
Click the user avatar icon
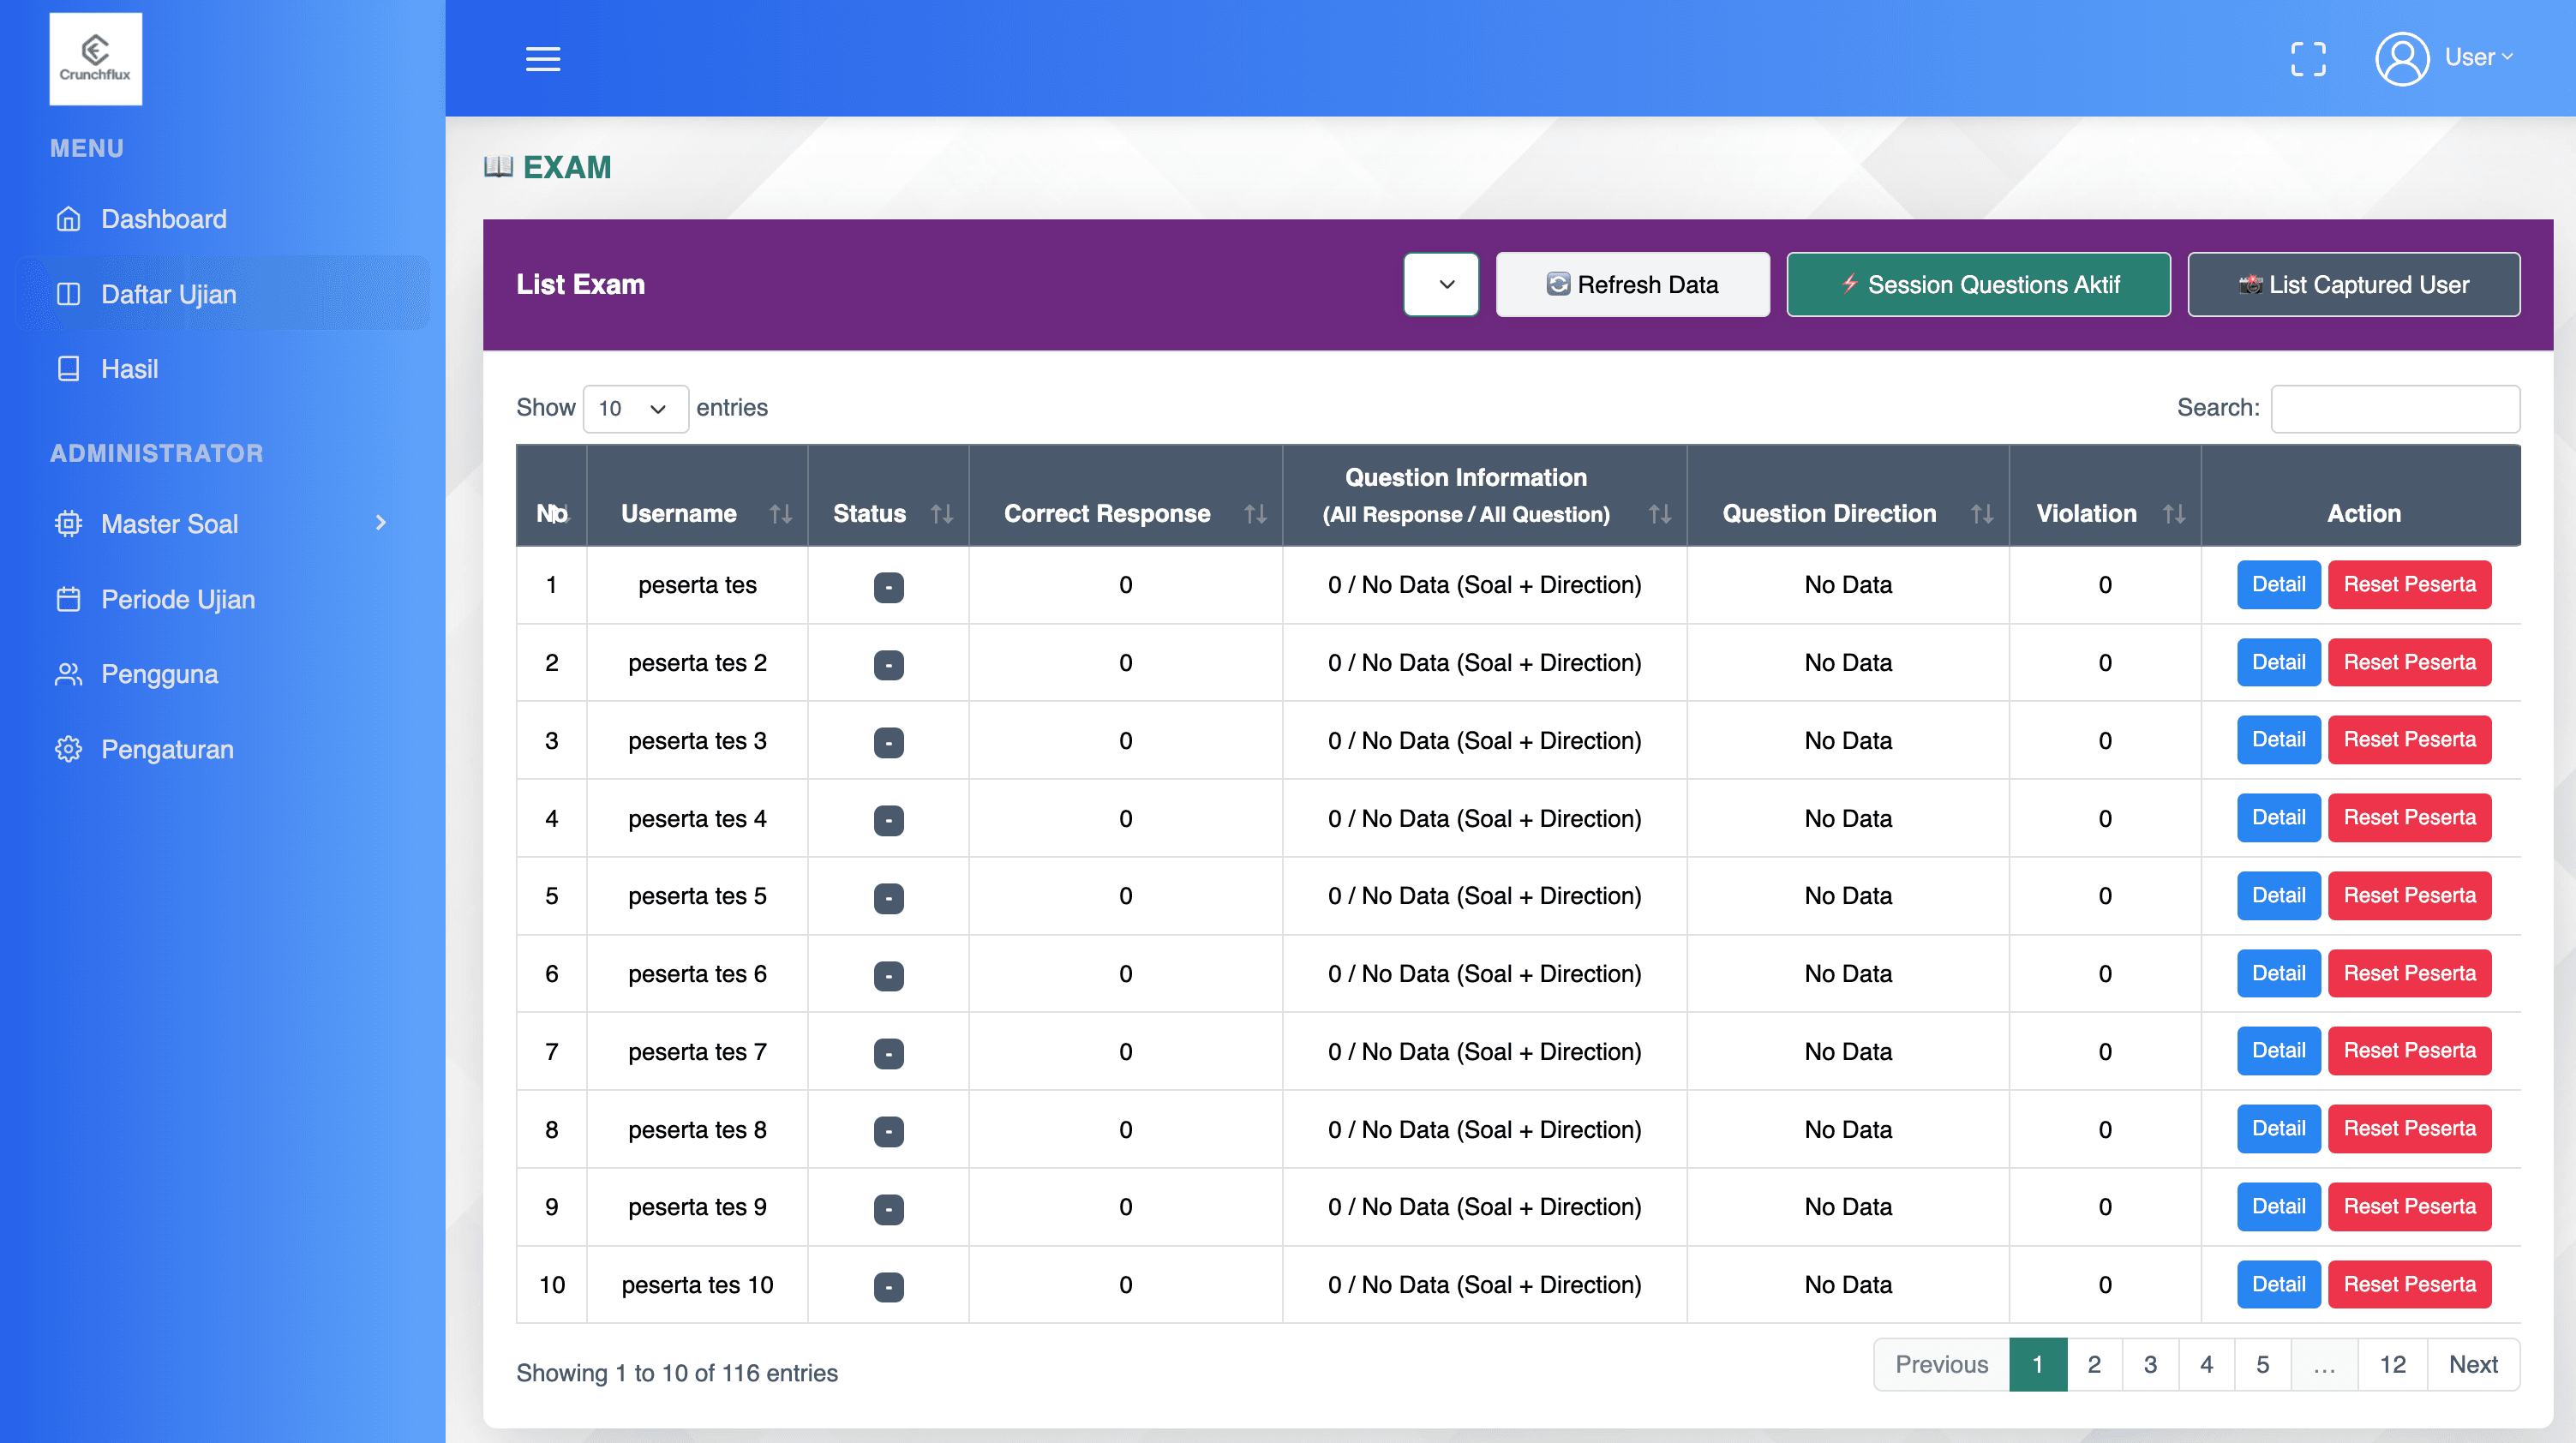point(2402,59)
